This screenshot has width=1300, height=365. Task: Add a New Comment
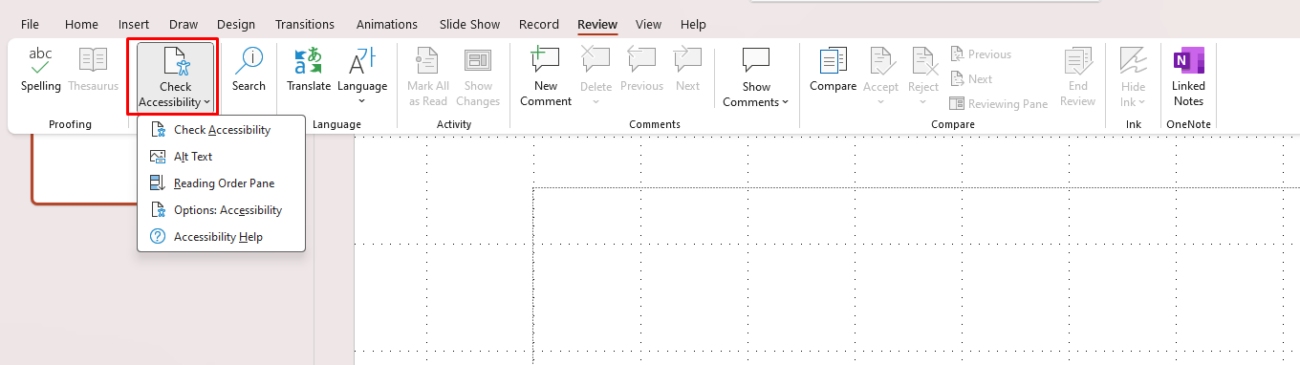tap(546, 77)
